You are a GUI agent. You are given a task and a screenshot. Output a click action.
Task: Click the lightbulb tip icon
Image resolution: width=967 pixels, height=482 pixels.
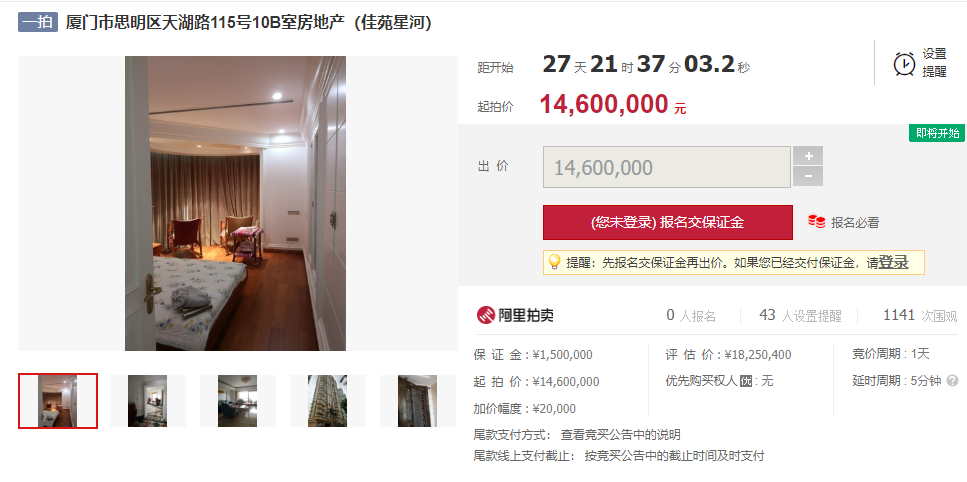(x=554, y=262)
